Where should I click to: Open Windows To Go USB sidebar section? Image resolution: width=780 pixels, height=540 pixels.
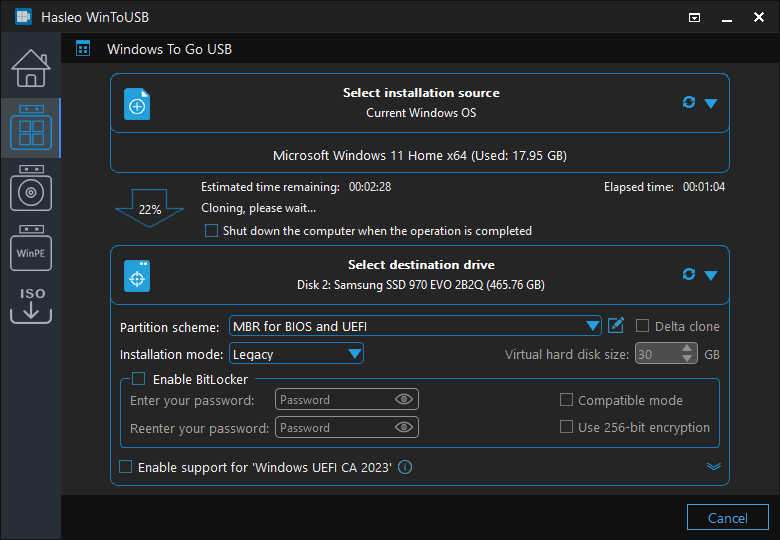(x=31, y=128)
